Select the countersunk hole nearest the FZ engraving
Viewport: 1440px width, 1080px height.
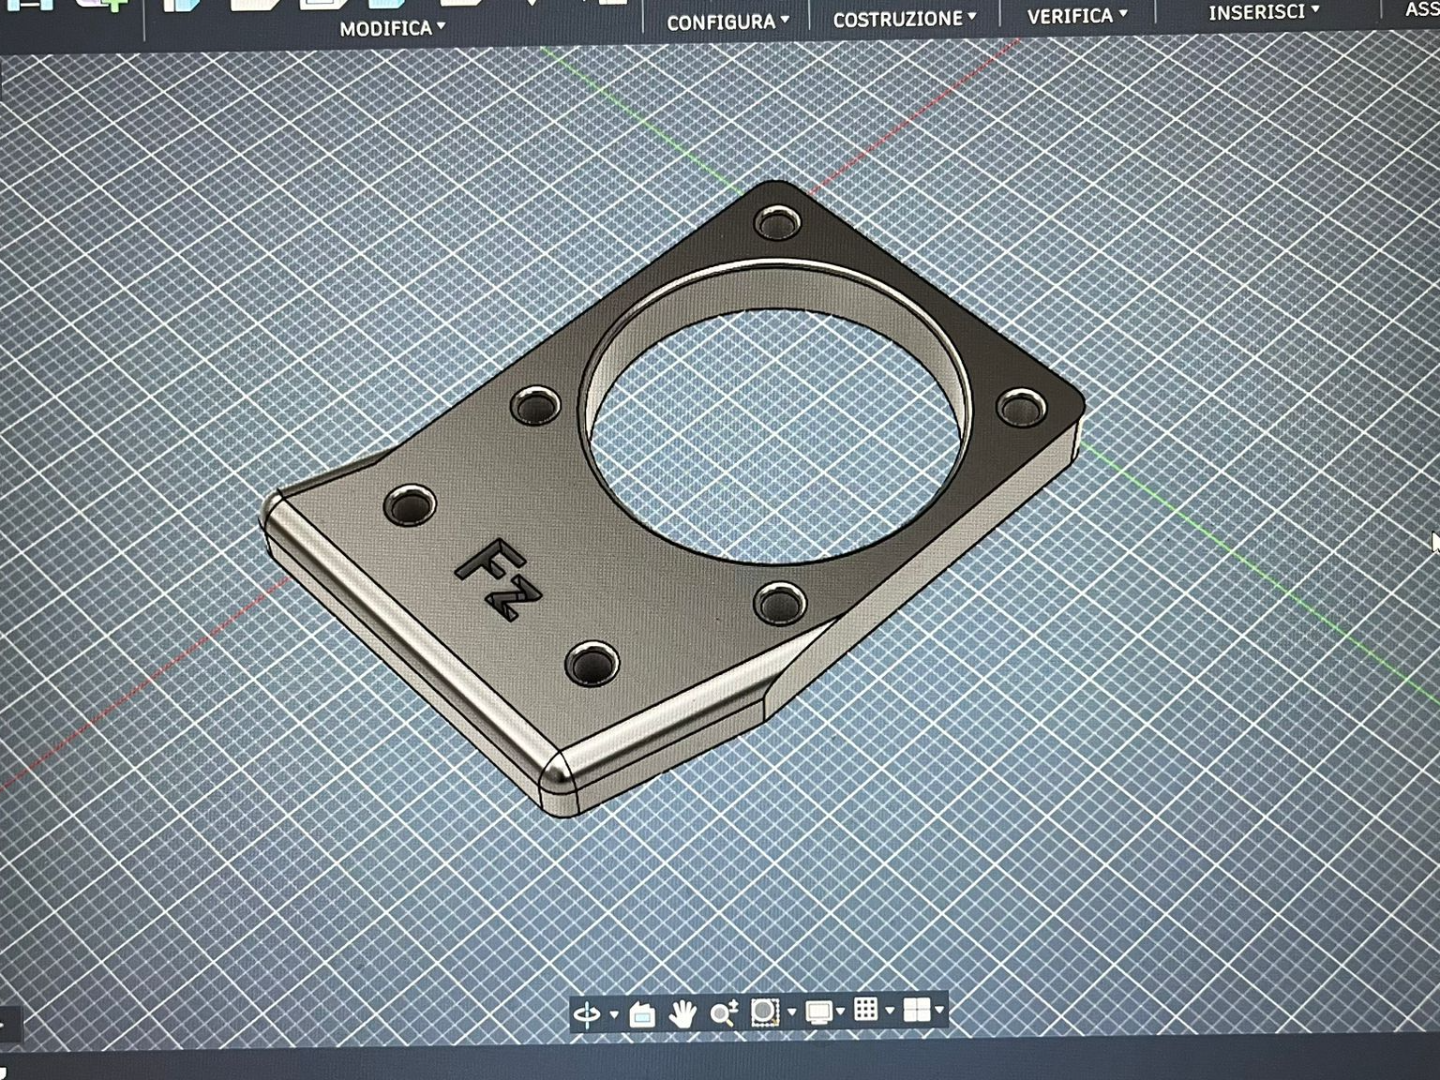[x=409, y=504]
